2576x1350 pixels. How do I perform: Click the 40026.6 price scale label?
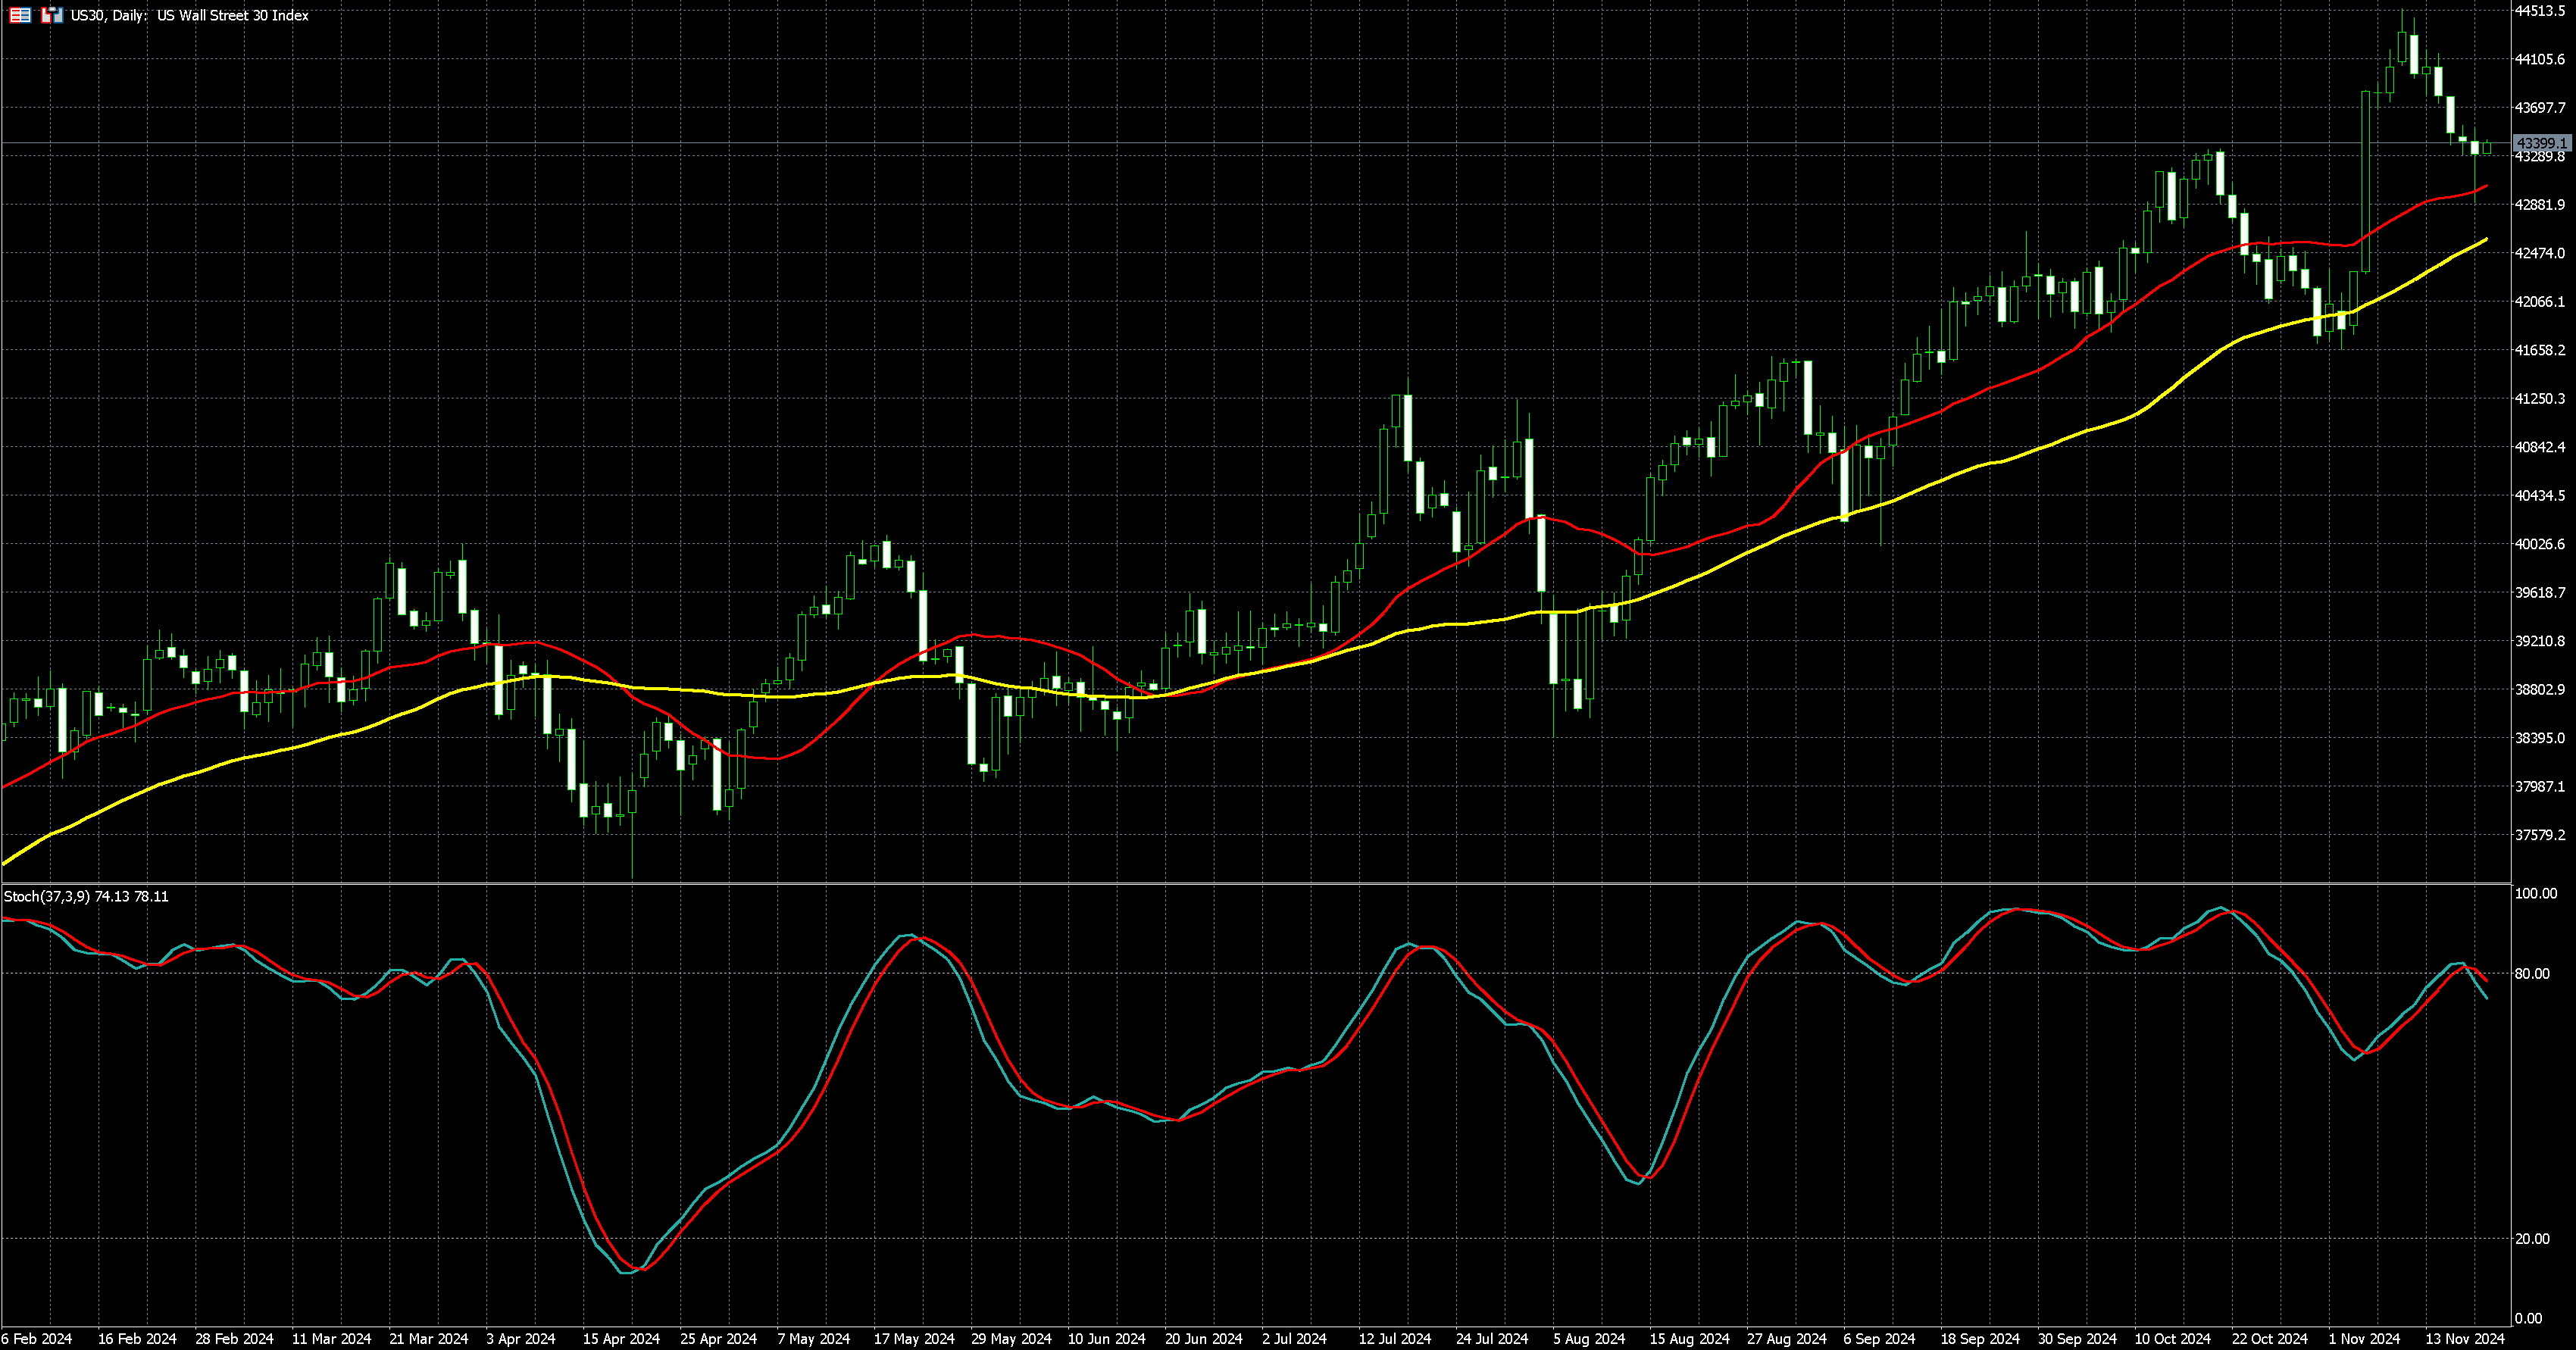coord(2540,544)
